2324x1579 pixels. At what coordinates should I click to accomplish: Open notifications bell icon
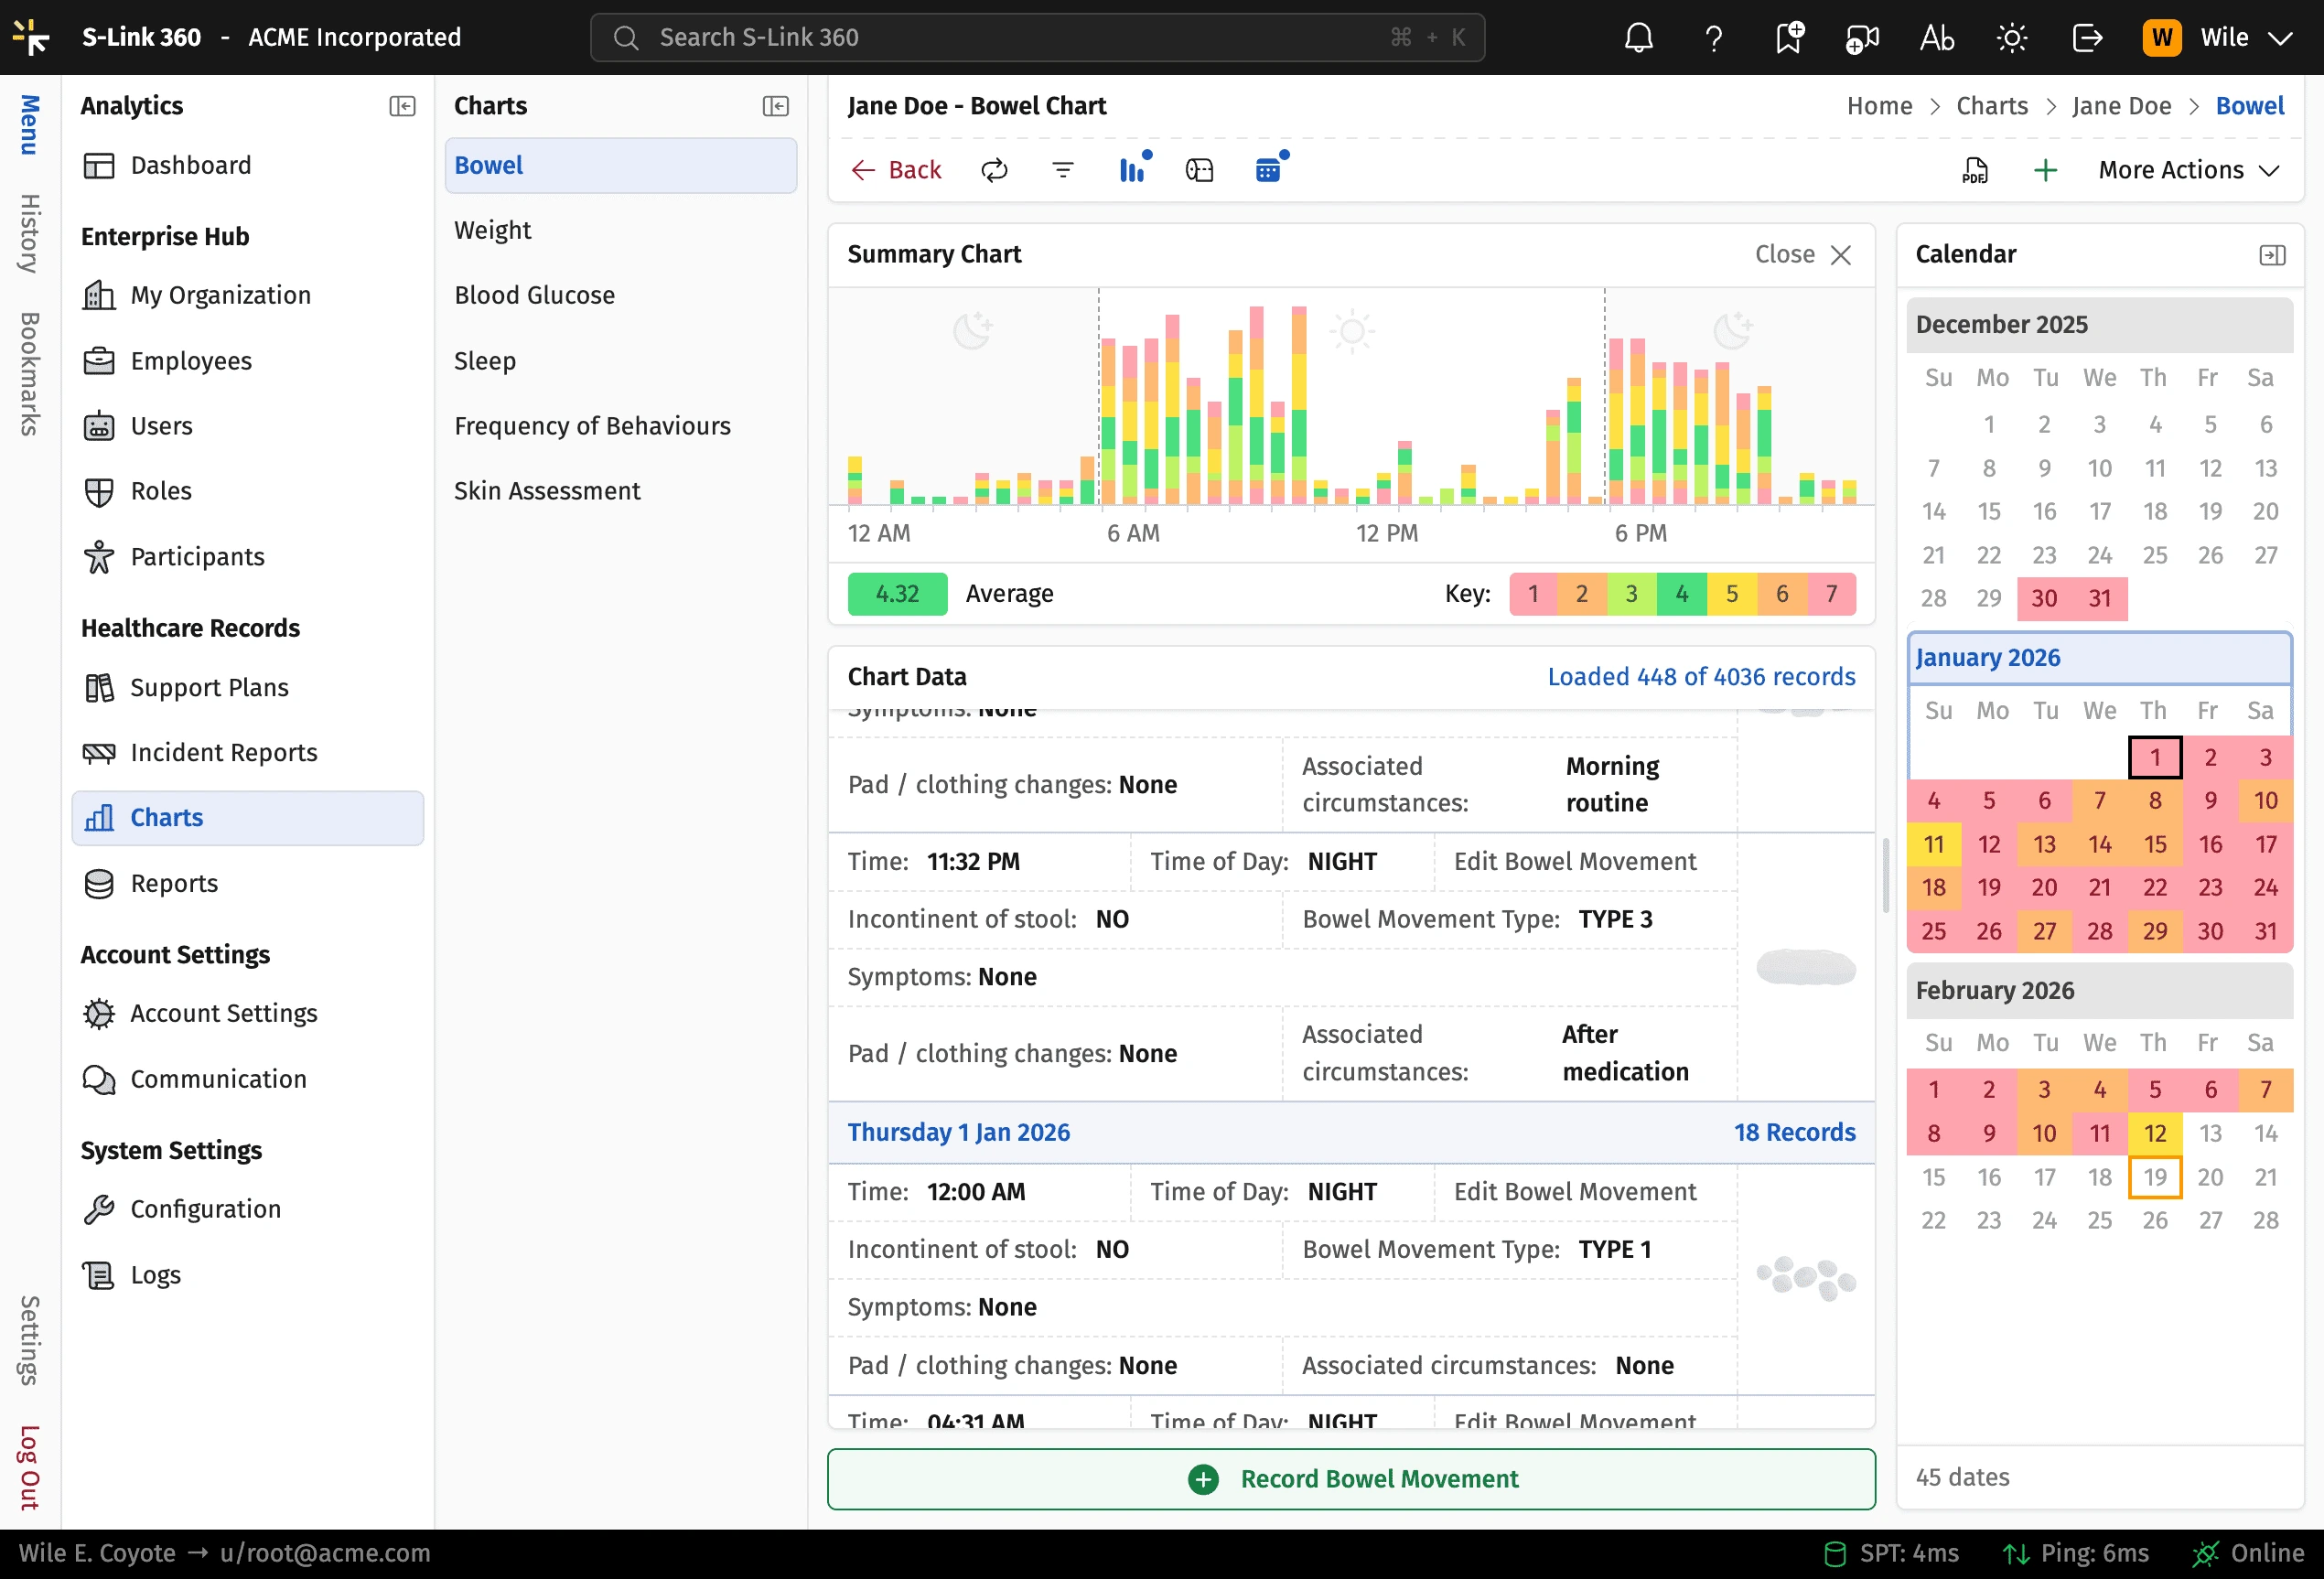coord(1638,38)
